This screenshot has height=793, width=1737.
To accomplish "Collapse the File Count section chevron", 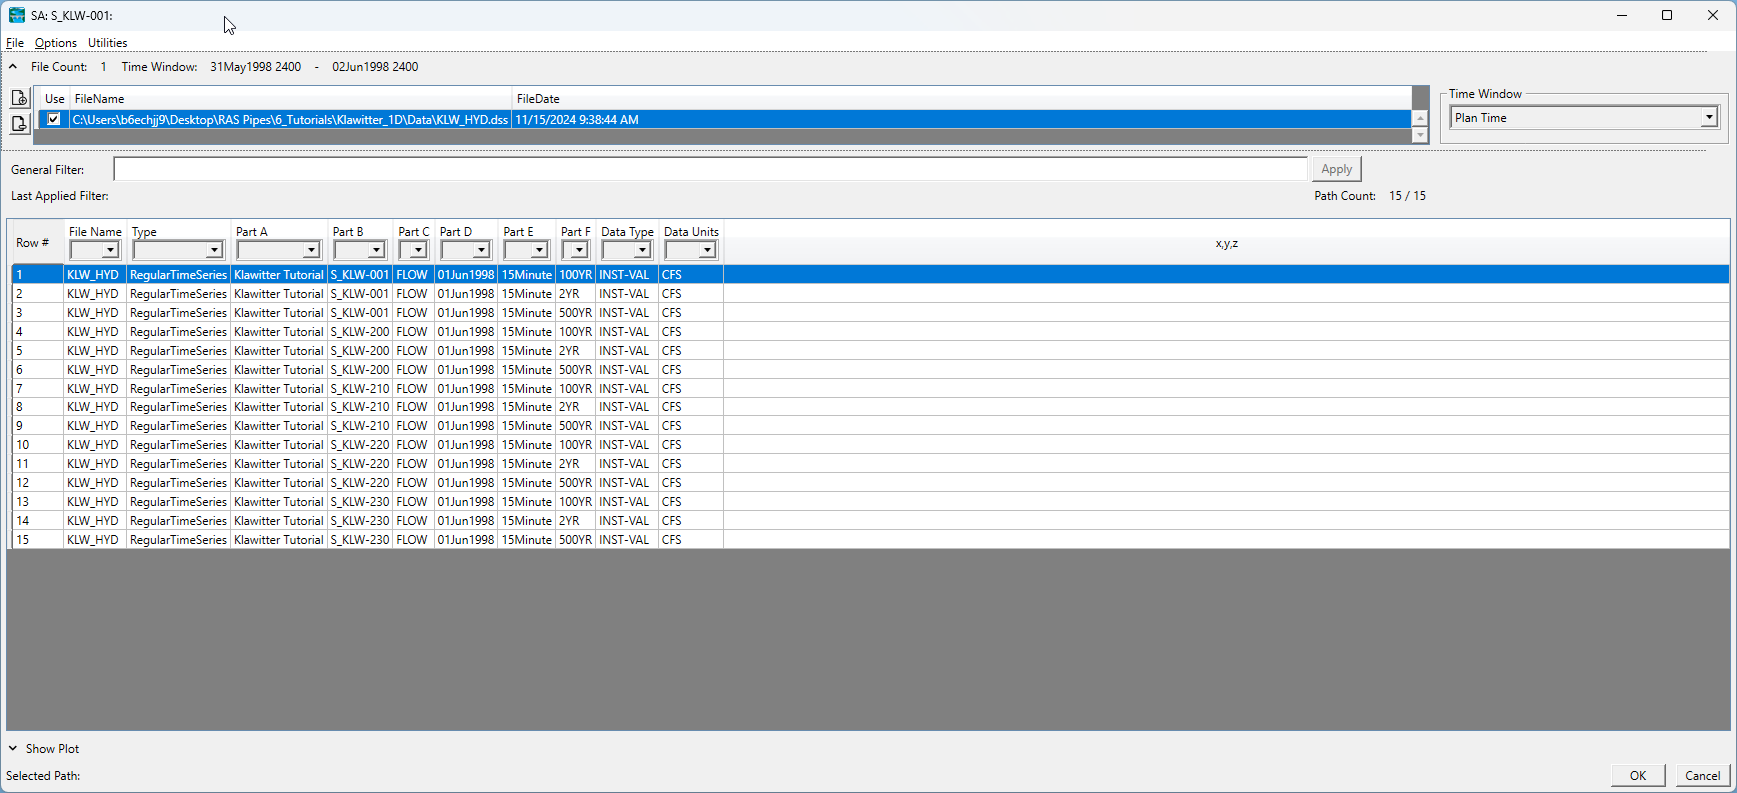I will [13, 67].
